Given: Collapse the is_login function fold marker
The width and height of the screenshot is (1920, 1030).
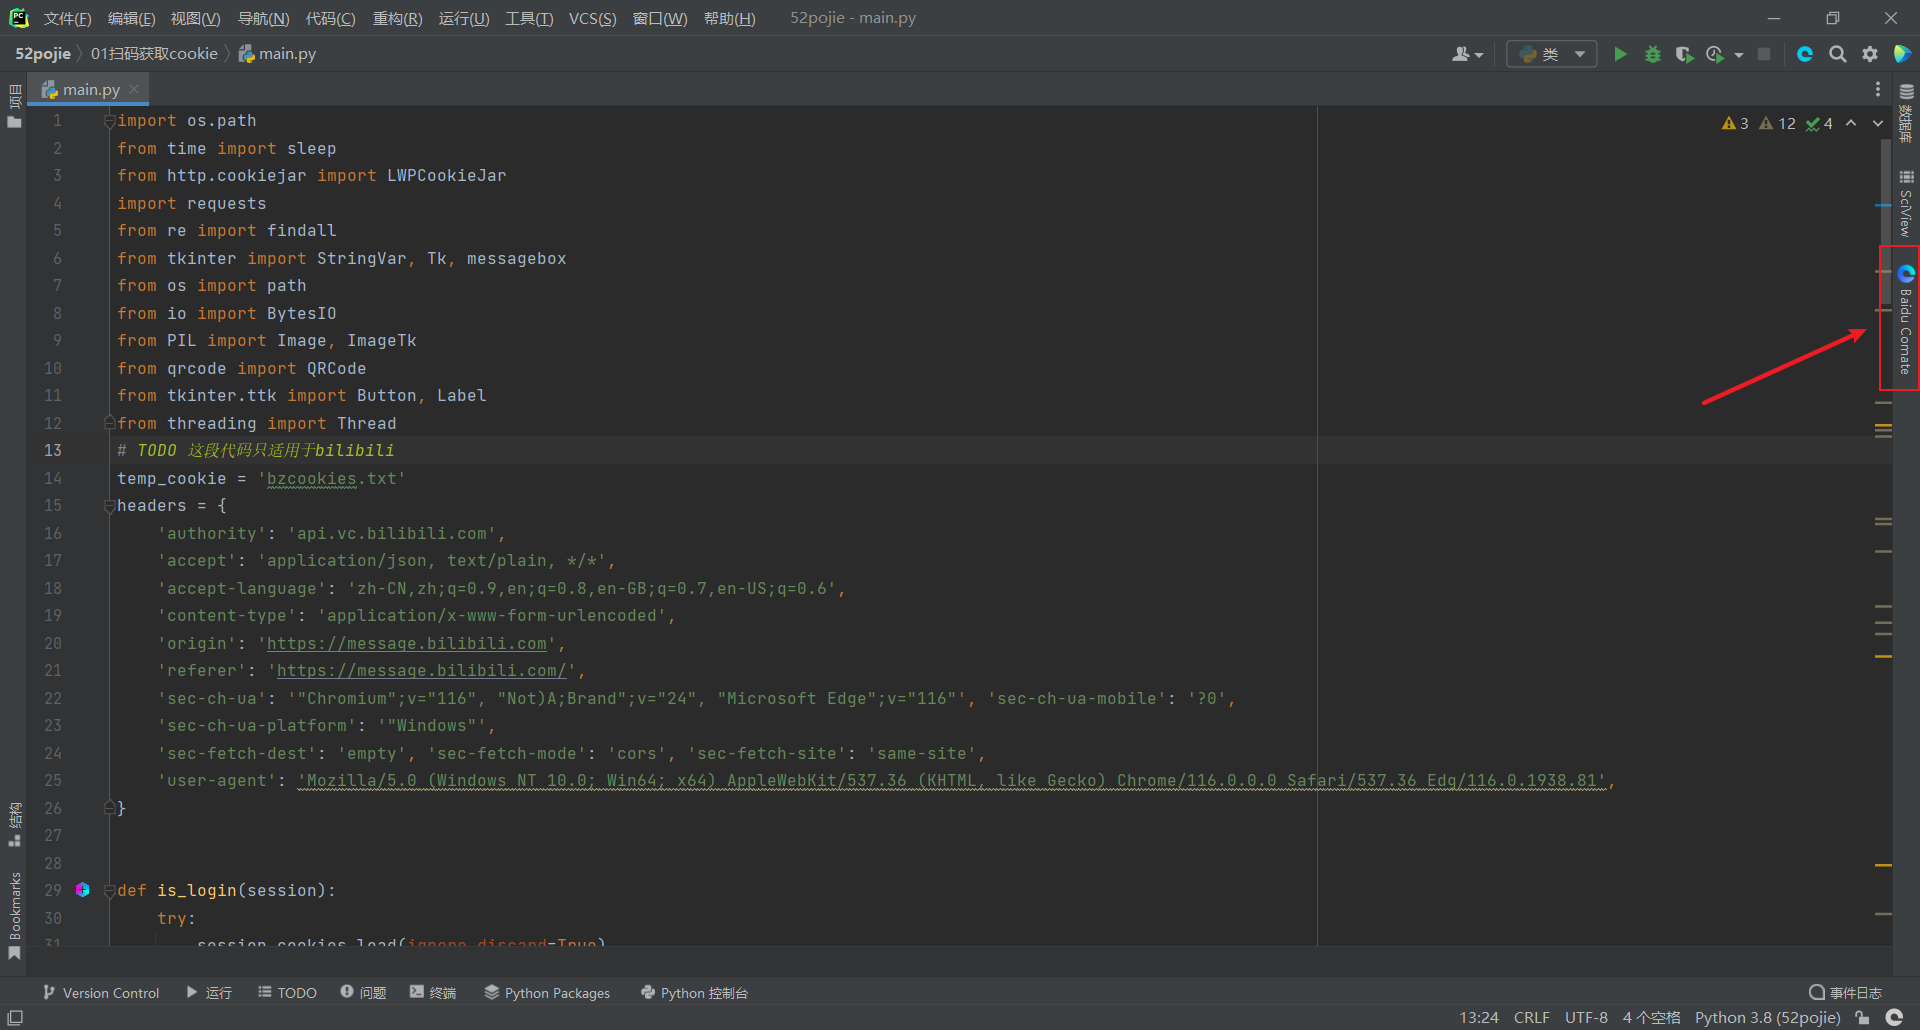Looking at the screenshot, I should click(109, 891).
